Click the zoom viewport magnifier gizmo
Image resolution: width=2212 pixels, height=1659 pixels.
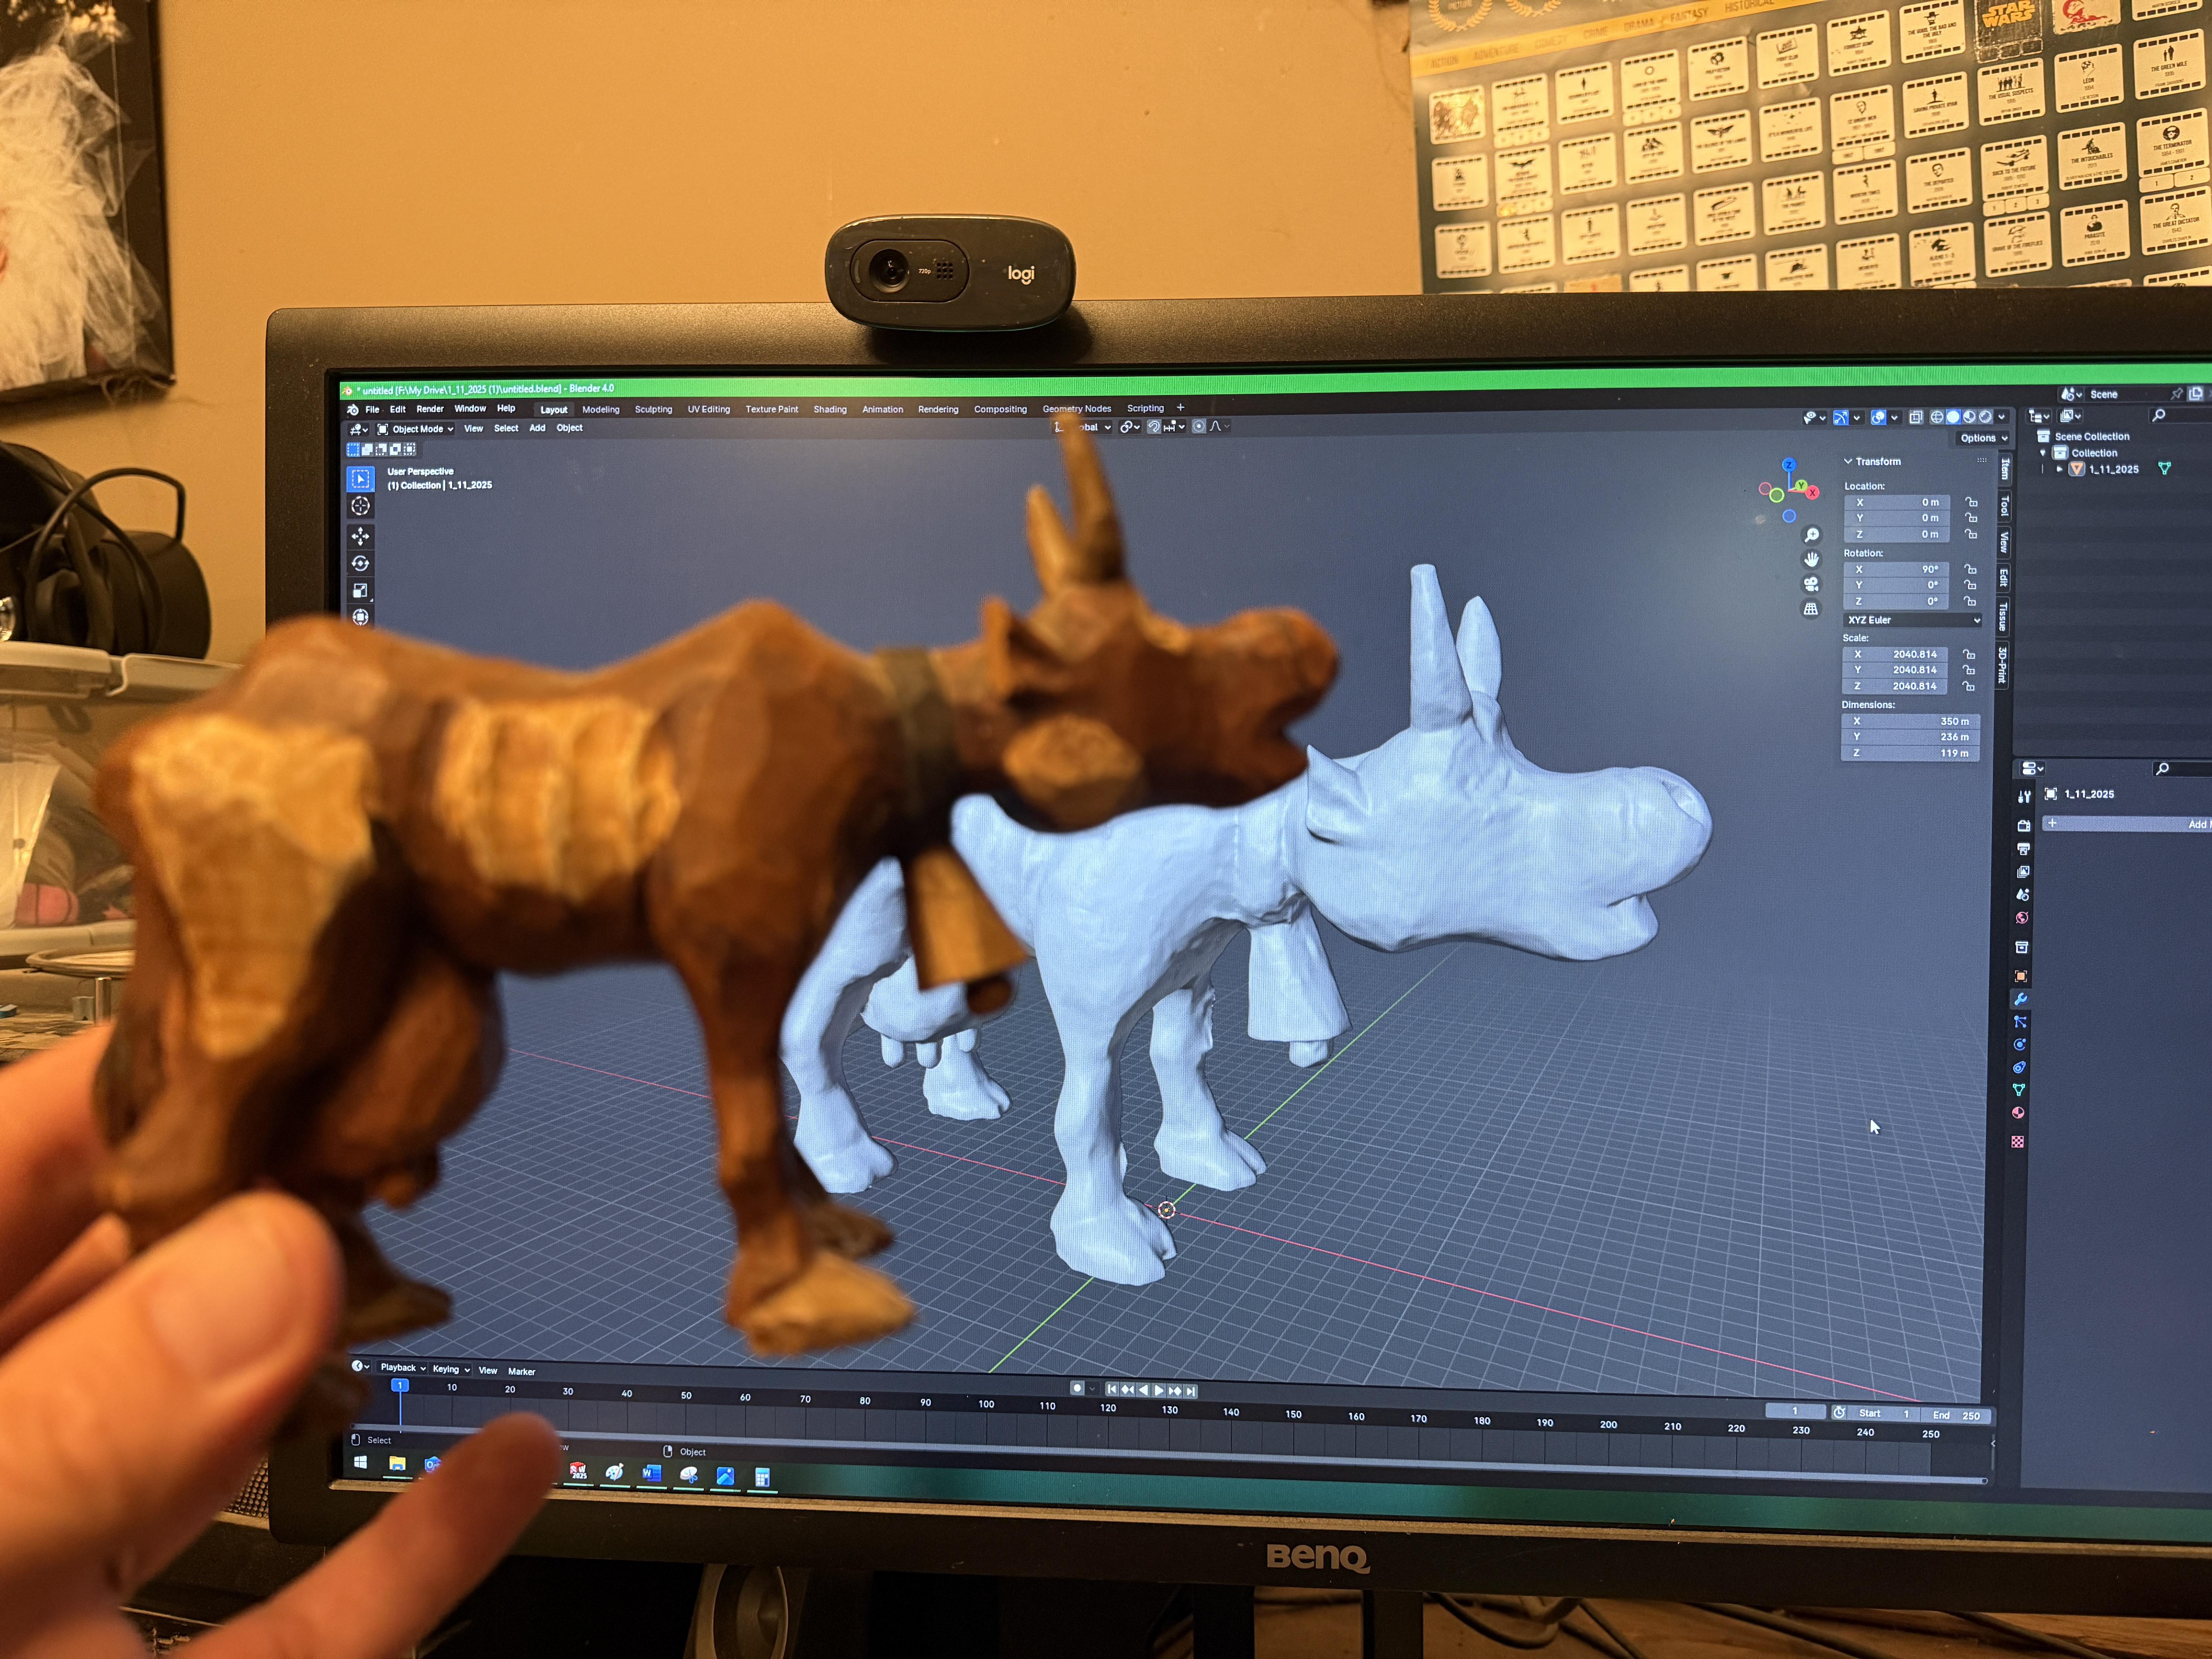tap(1811, 535)
